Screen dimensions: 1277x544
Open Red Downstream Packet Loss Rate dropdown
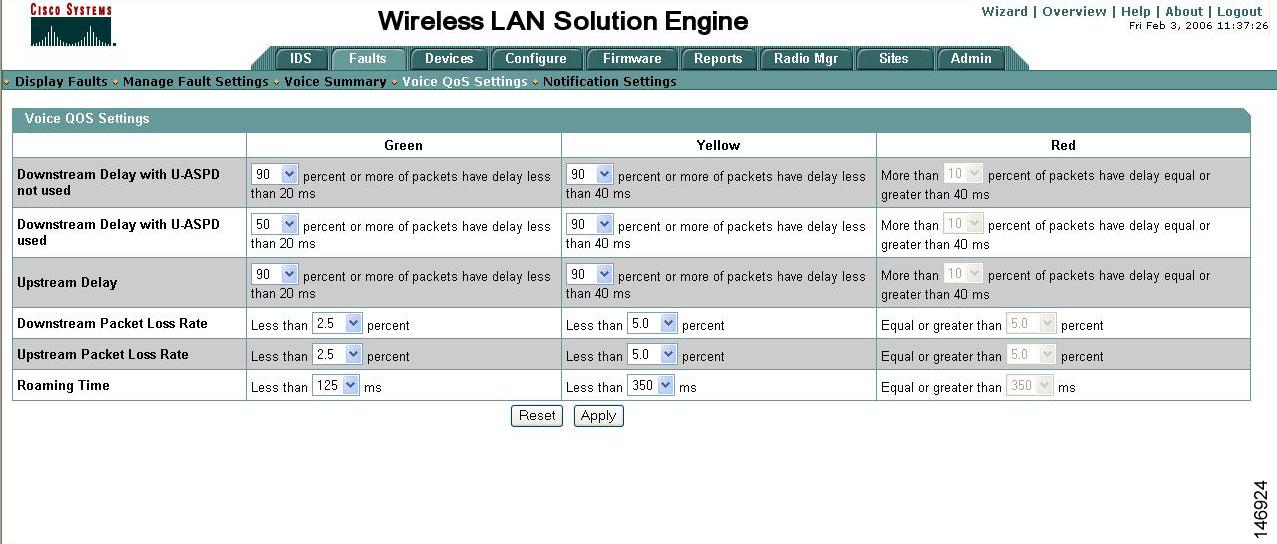click(1030, 323)
